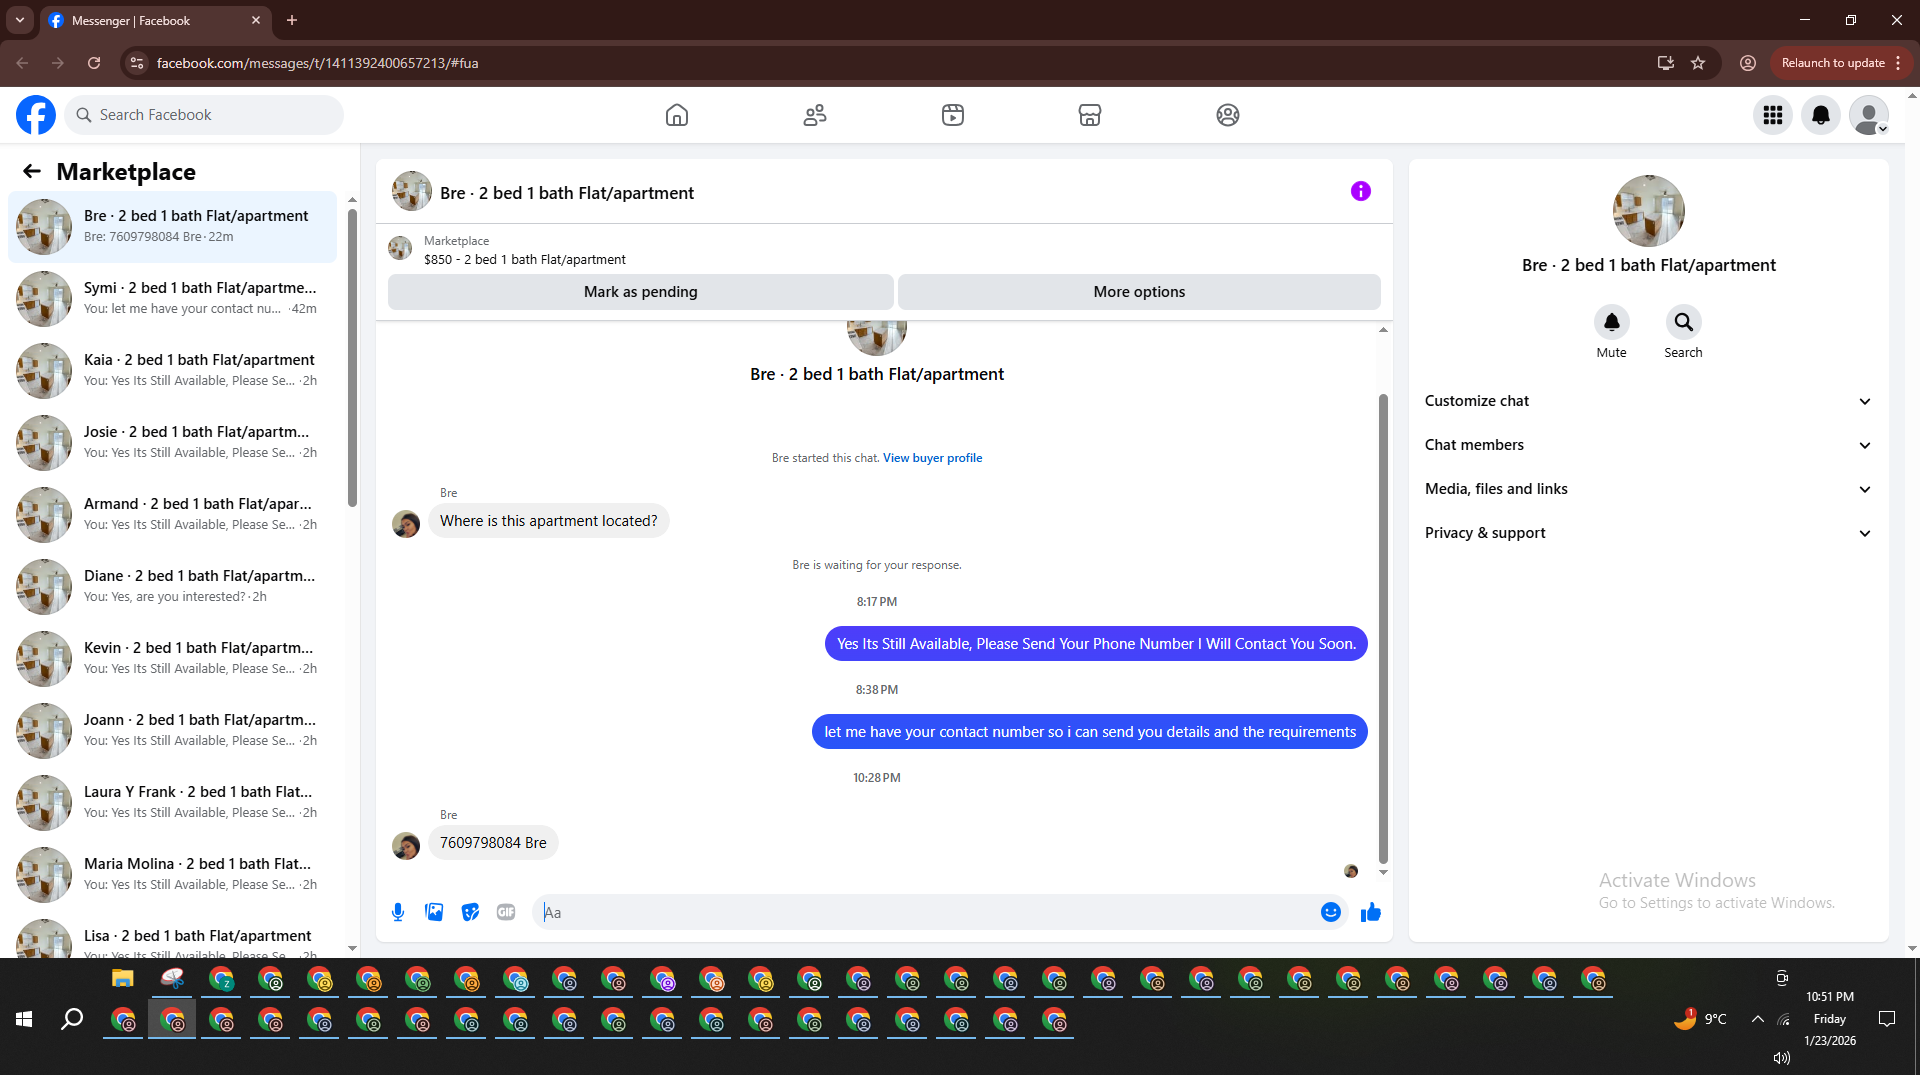This screenshot has height=1075, width=1920.
Task: Attach a photo with the image icon
Action: [434, 912]
